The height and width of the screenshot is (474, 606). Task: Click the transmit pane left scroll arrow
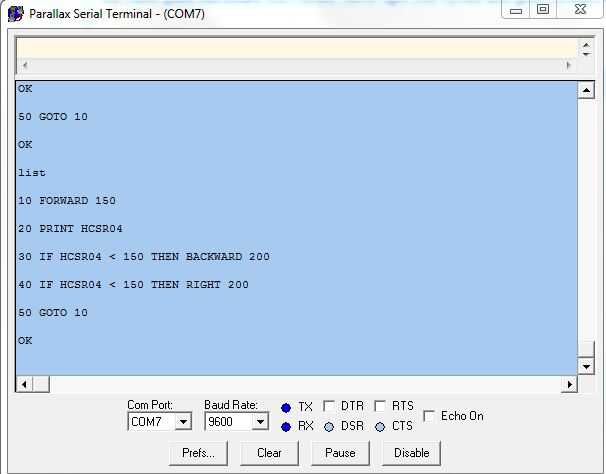(x=25, y=65)
